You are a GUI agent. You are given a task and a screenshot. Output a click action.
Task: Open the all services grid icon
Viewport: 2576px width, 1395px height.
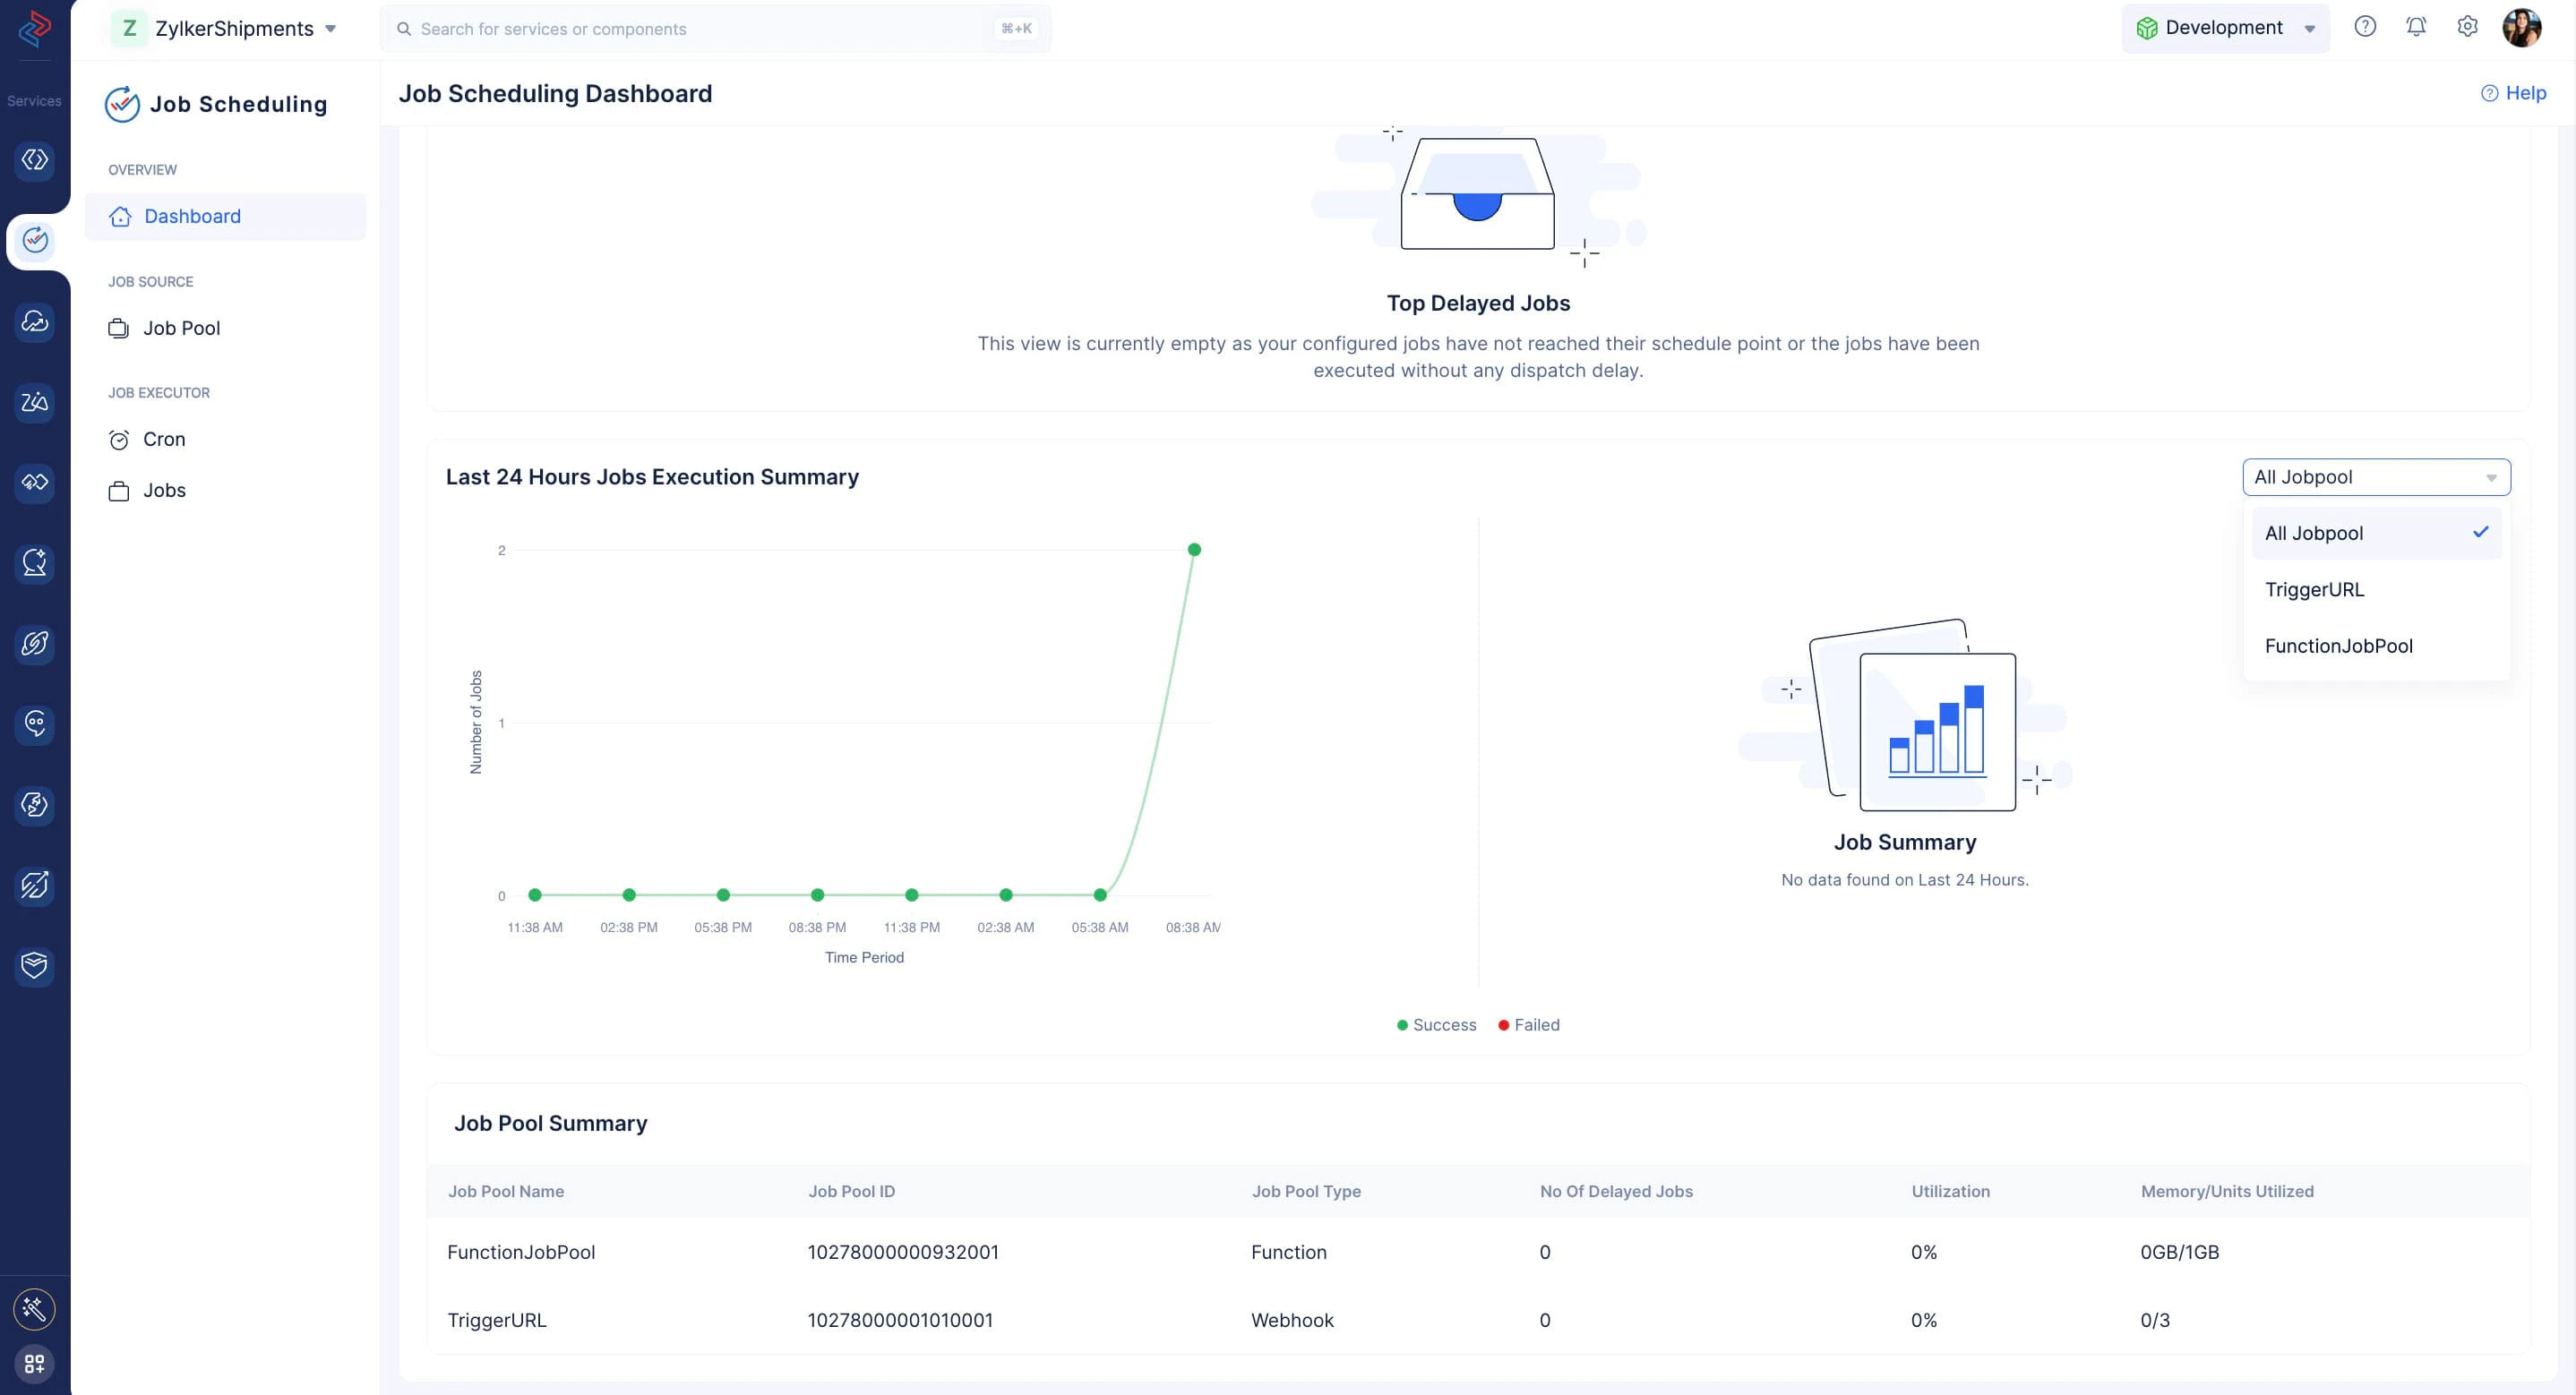(34, 1363)
